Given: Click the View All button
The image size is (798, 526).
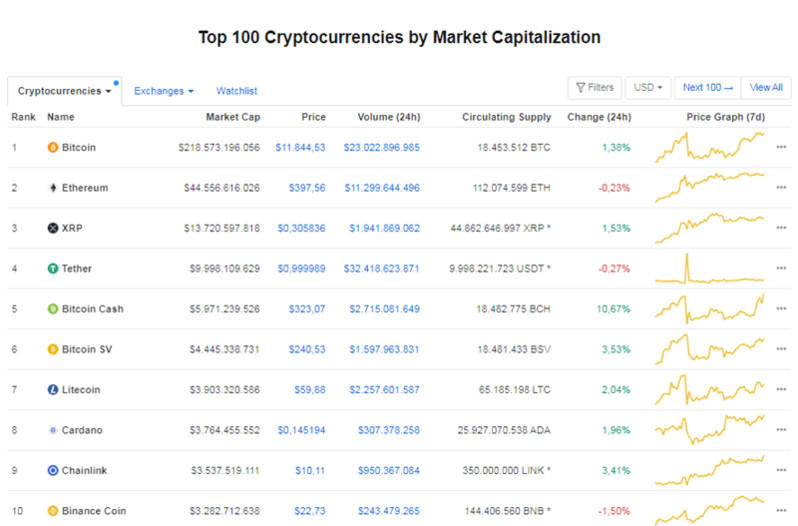Looking at the screenshot, I should pos(767,88).
